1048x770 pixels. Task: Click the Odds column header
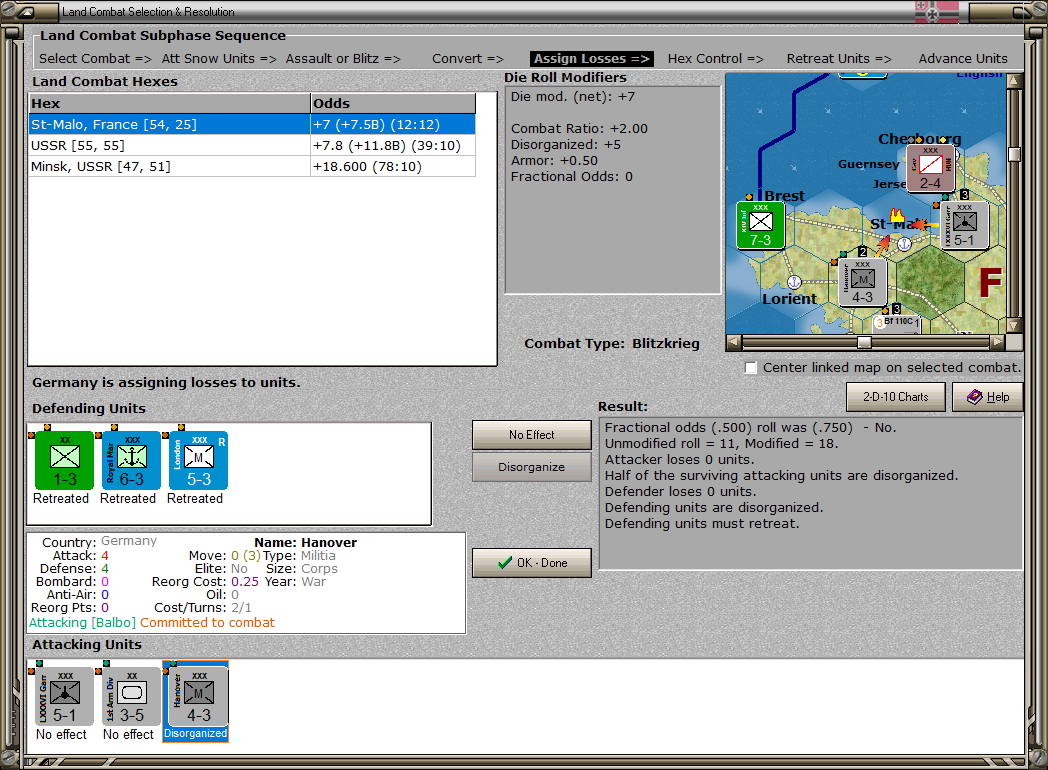tap(393, 103)
